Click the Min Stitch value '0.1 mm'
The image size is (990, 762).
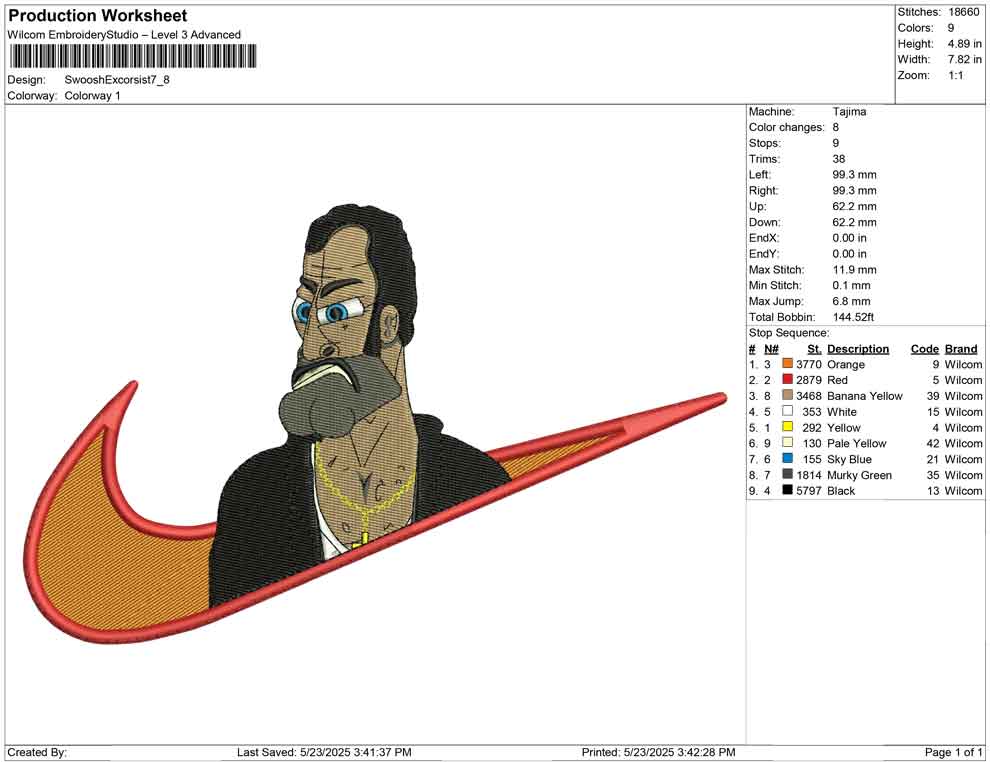click(851, 285)
